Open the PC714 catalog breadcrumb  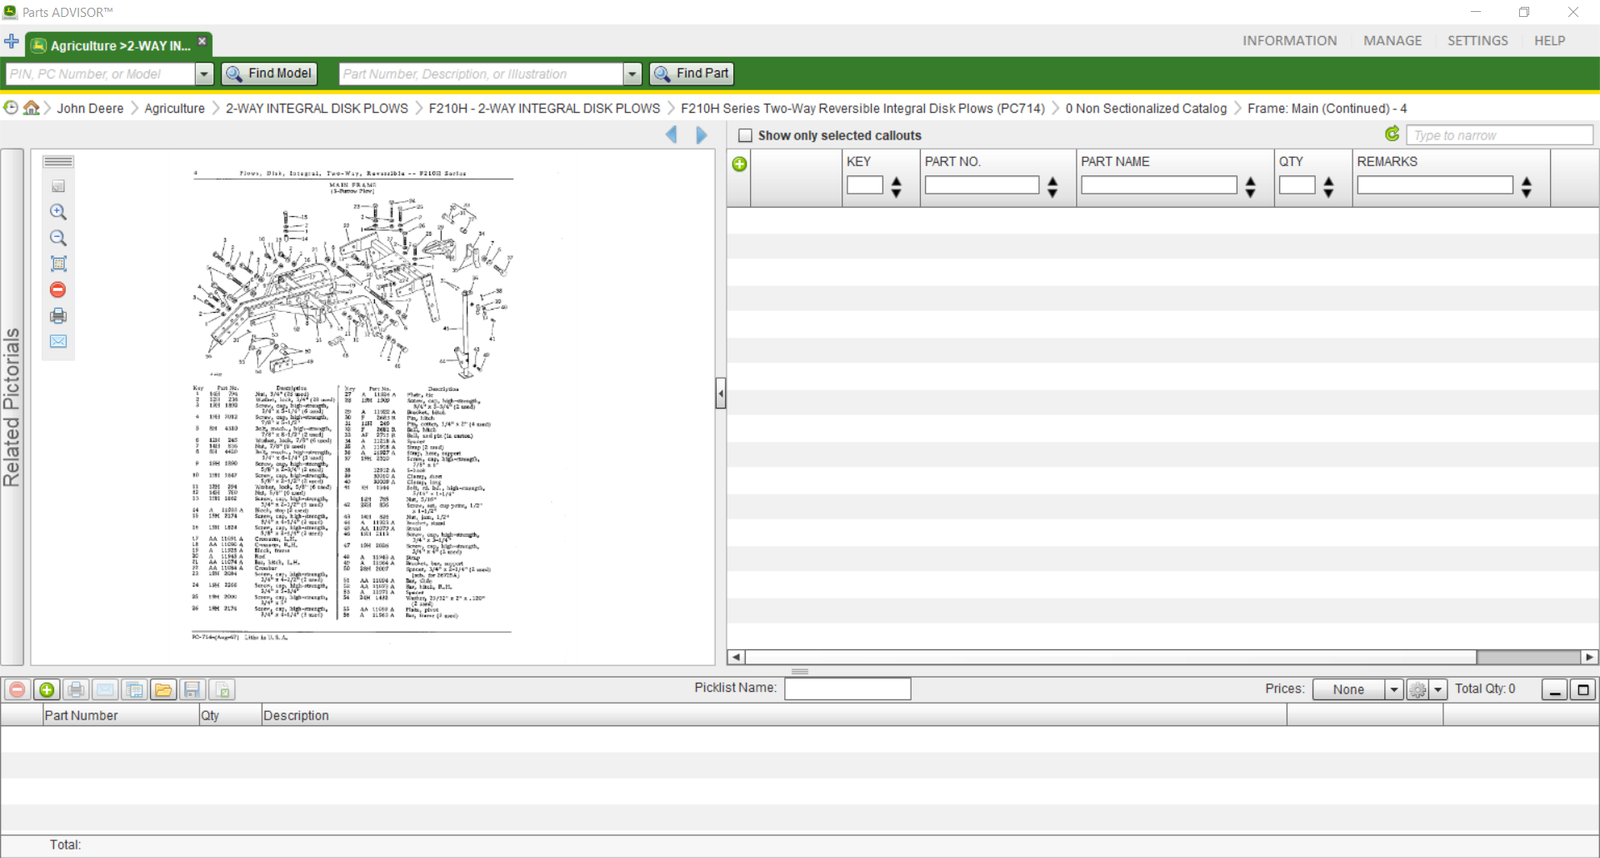[862, 108]
